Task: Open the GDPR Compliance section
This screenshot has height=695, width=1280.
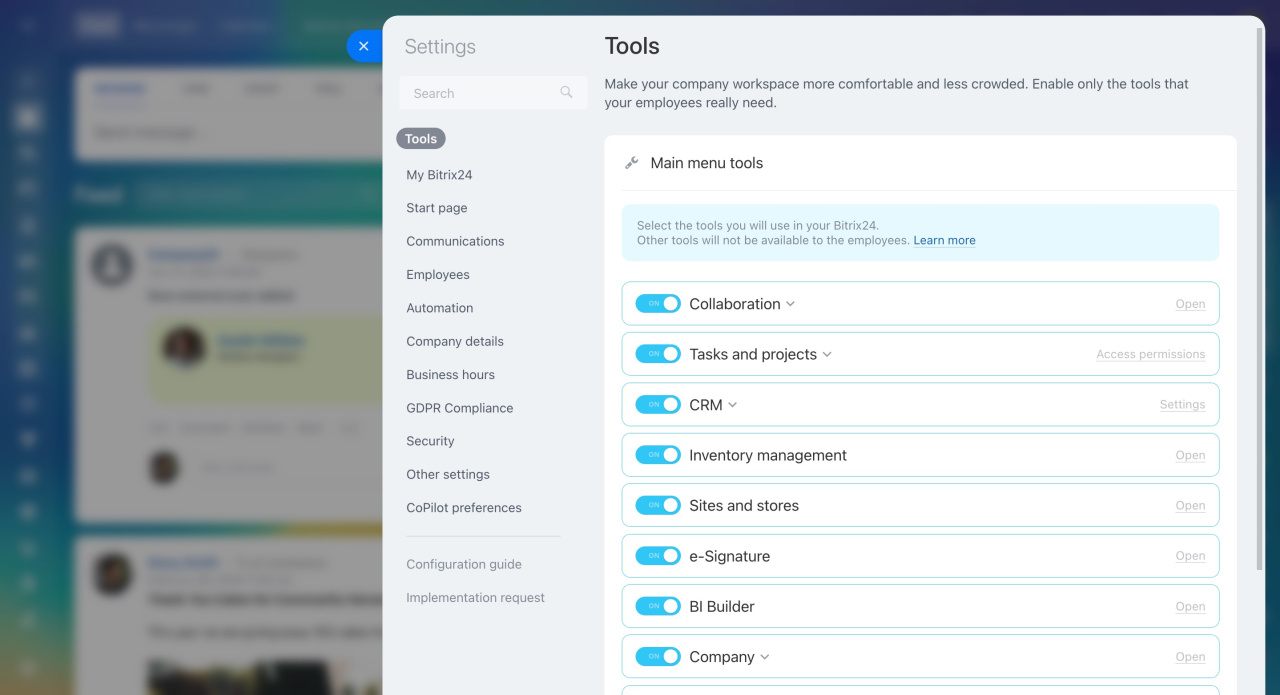Action: (x=459, y=408)
